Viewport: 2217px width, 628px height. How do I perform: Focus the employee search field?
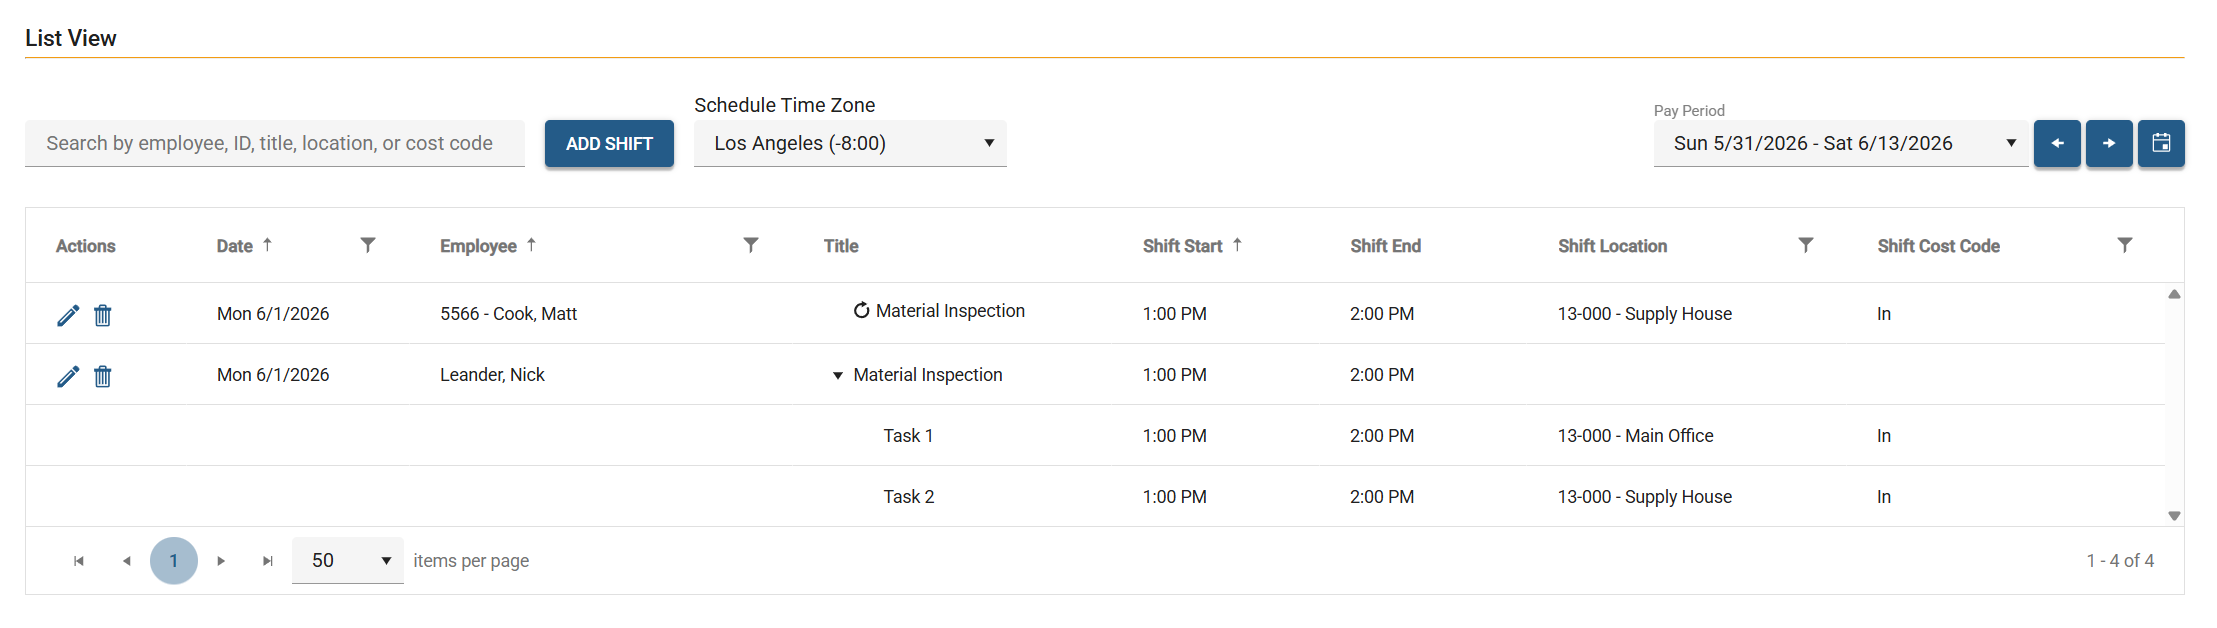point(275,143)
